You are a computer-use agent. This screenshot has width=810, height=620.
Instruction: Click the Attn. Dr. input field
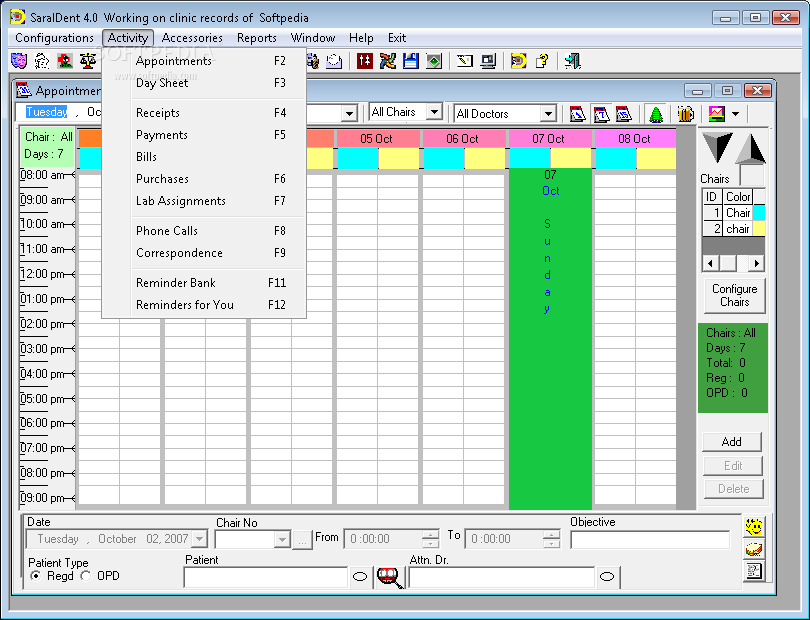tap(502, 577)
